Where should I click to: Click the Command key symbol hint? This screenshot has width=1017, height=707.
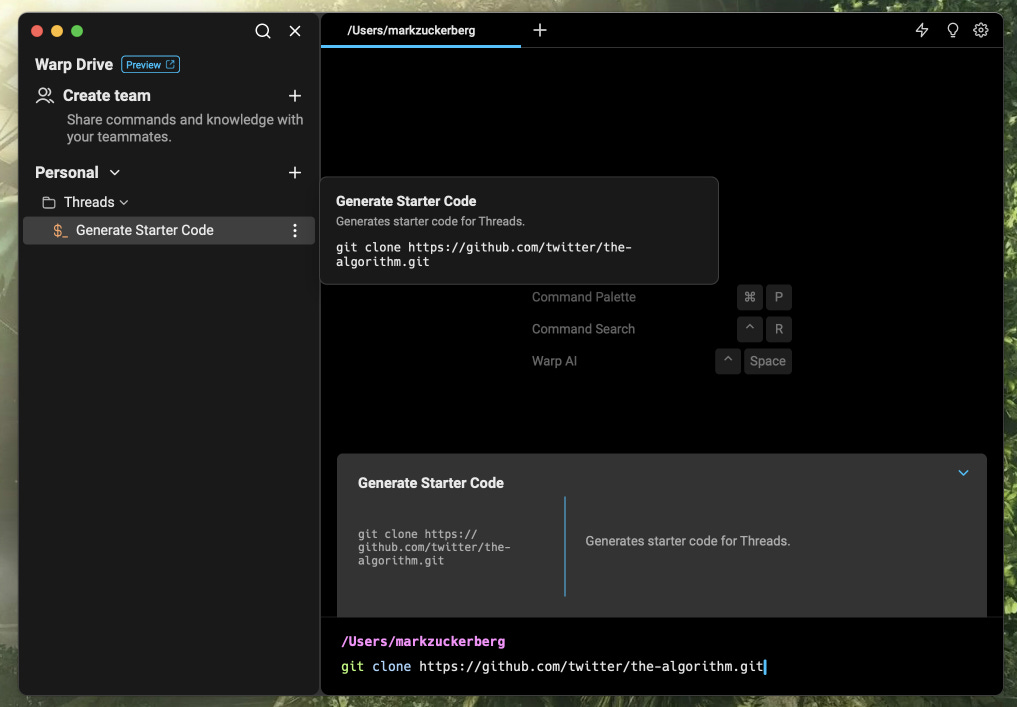click(x=750, y=297)
